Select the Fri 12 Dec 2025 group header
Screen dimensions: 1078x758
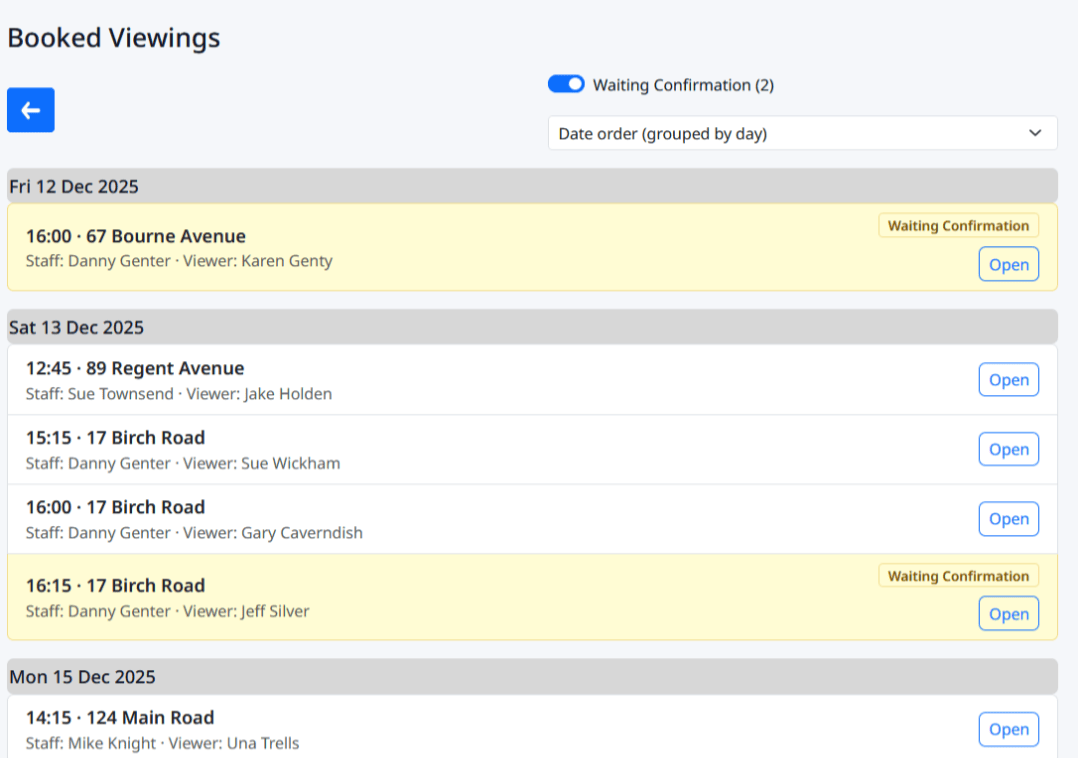(74, 186)
